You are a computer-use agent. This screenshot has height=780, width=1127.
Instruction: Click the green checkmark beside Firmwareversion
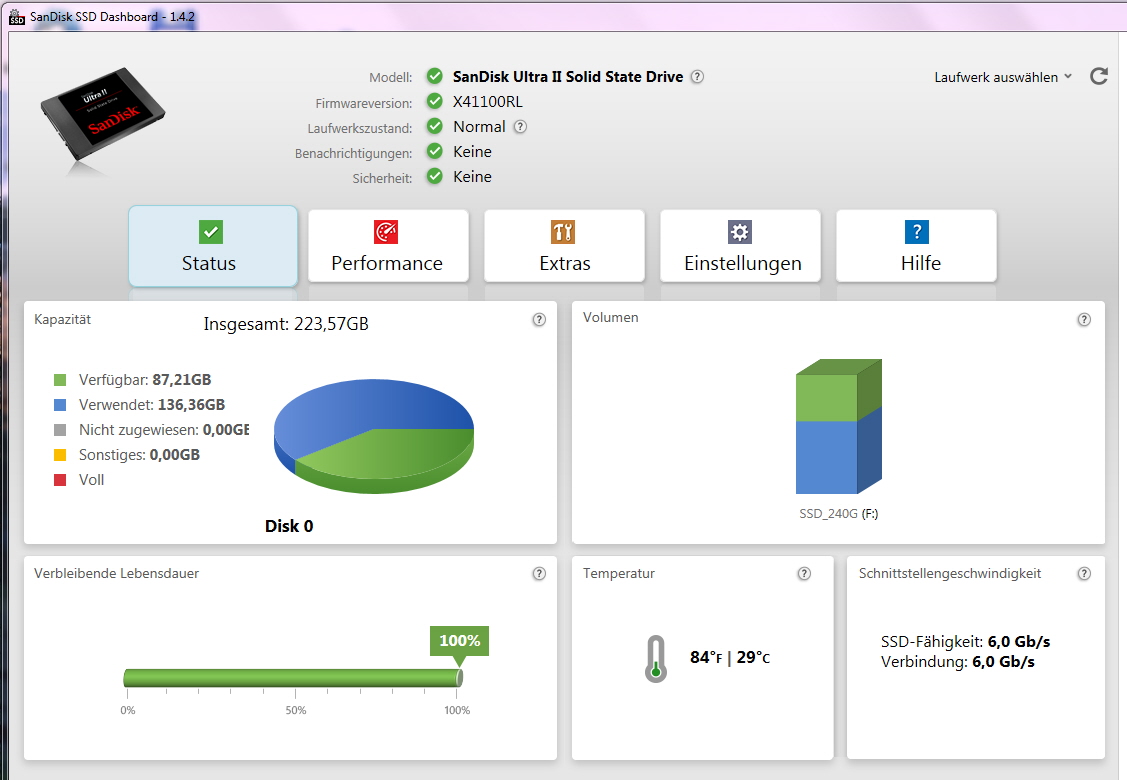(435, 101)
